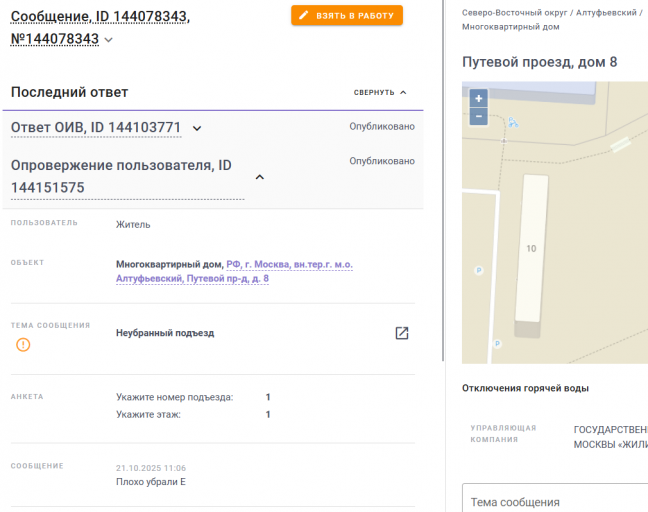Click Опровержение пользователя, ID 144151575 title

click(121, 176)
